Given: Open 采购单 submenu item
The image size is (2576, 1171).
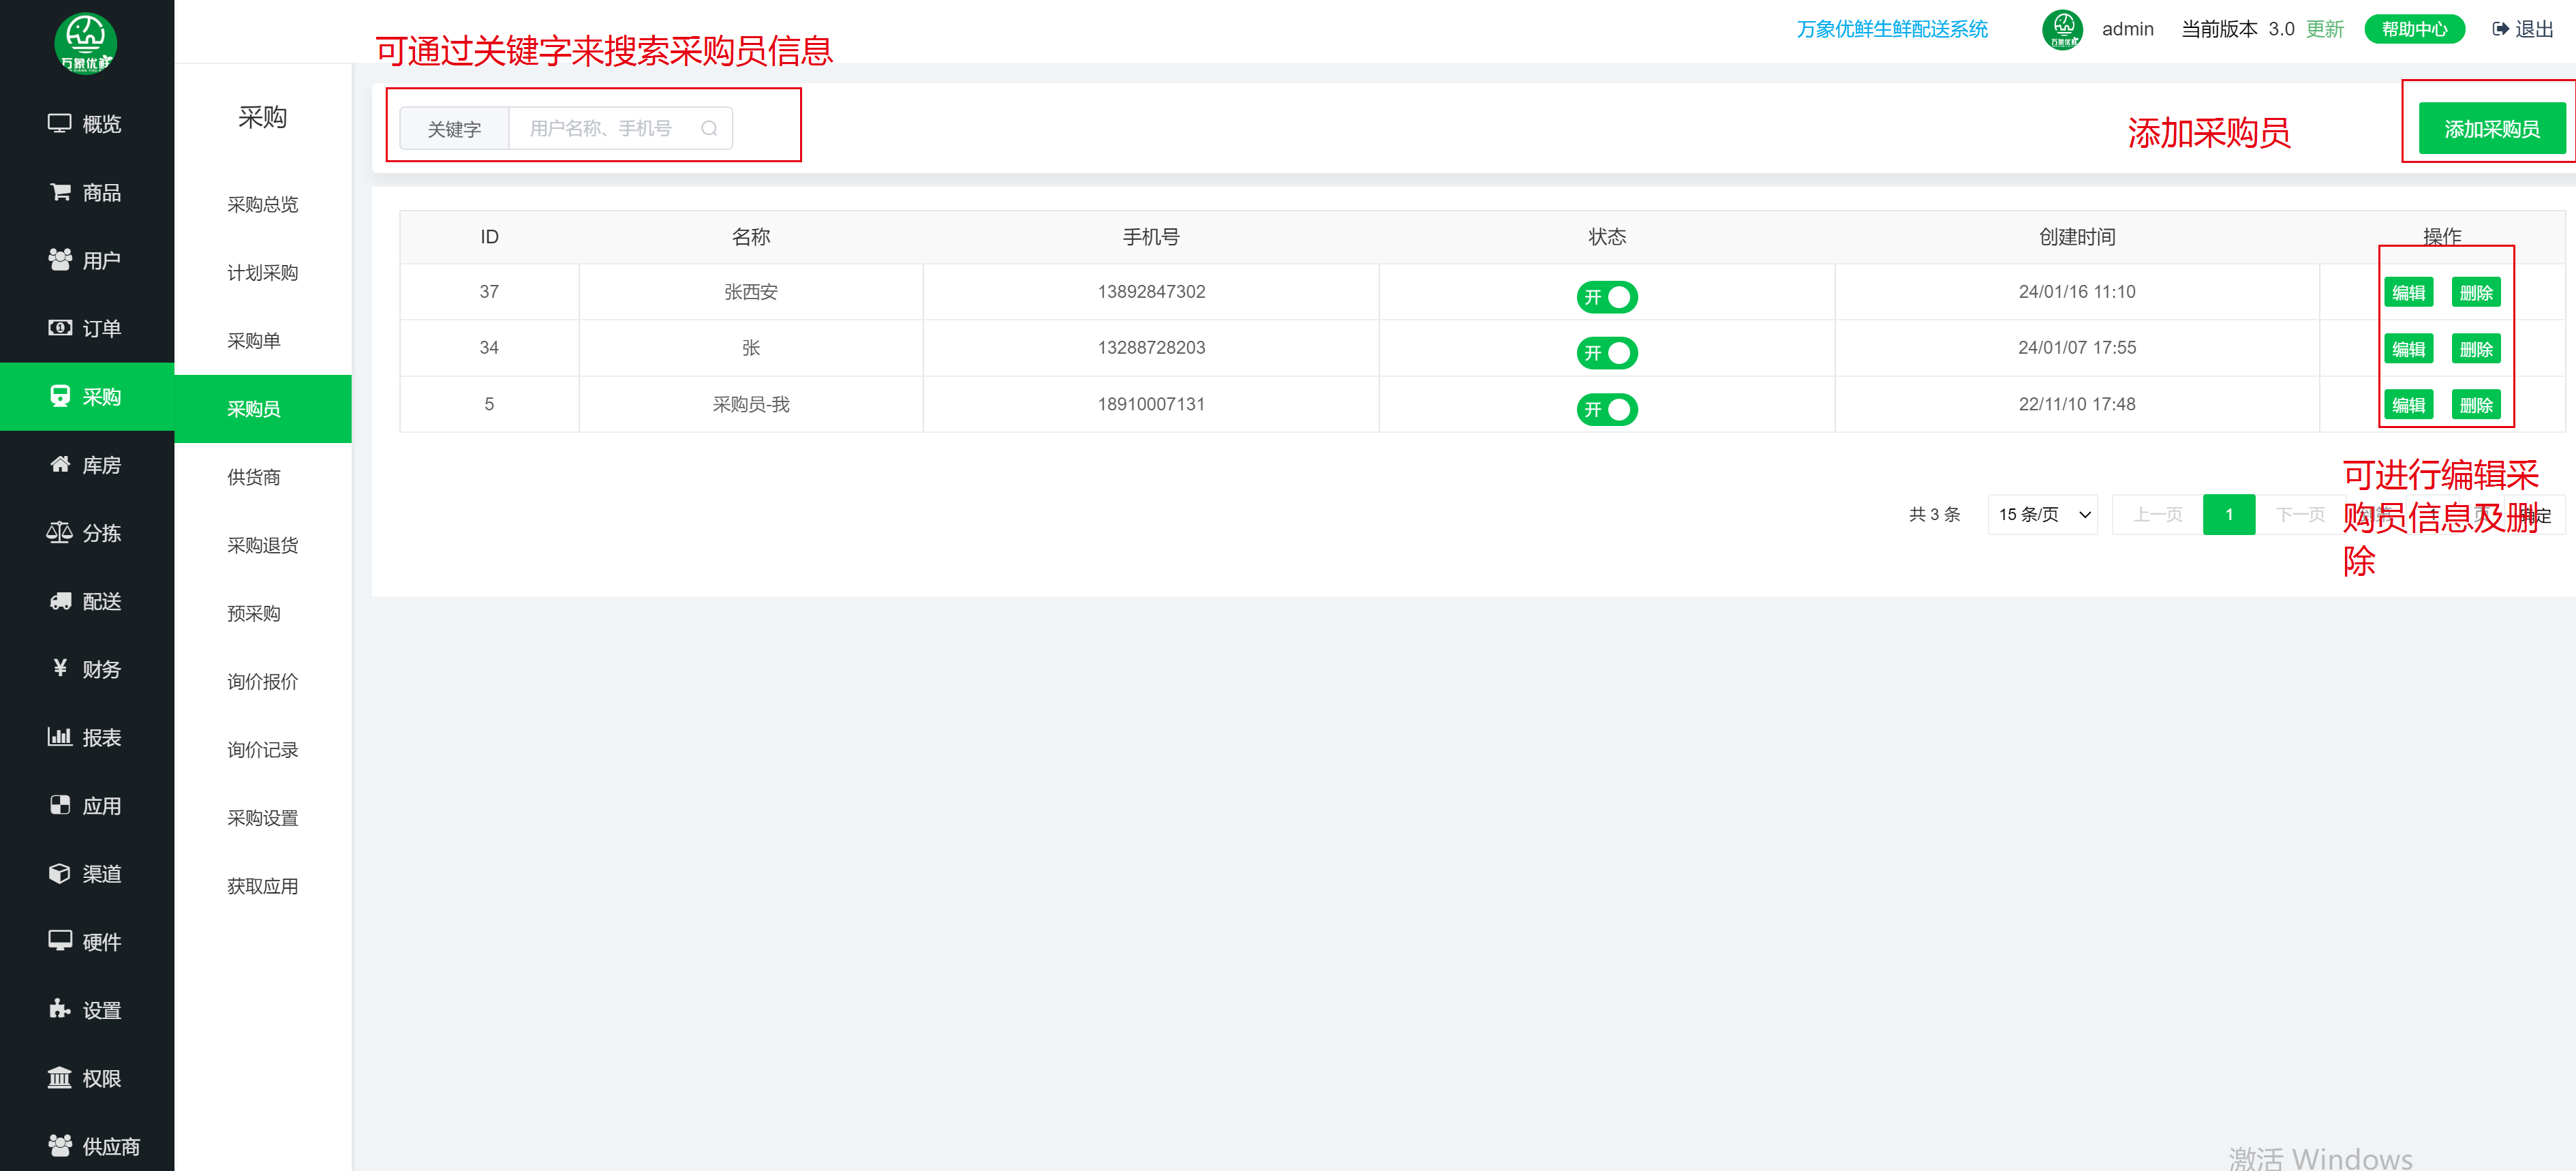Looking at the screenshot, I should point(254,341).
